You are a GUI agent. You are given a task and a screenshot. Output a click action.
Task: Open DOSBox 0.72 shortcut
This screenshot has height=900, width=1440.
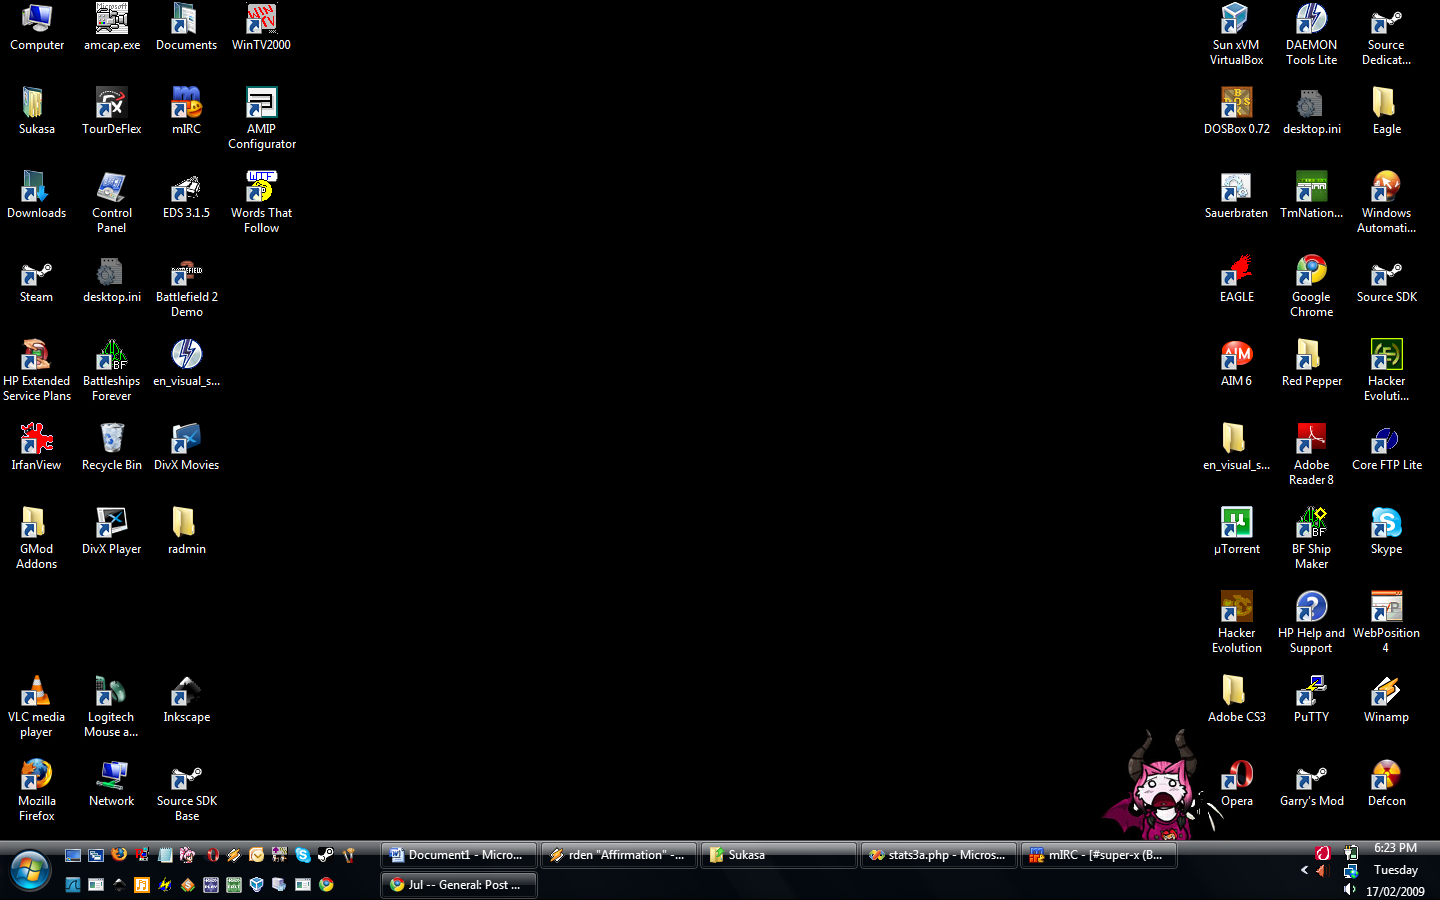pos(1237,111)
